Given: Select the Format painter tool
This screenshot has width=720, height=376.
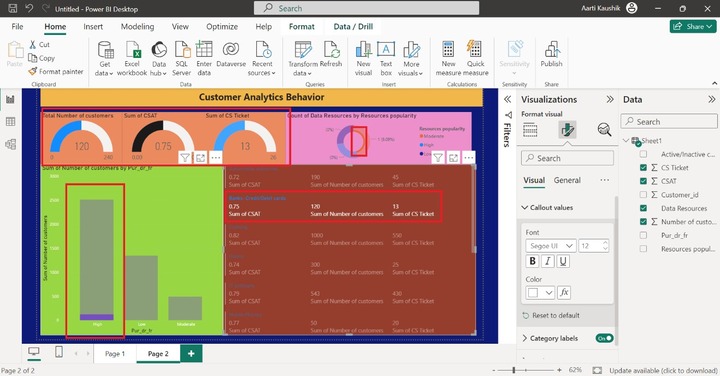Looking at the screenshot, I should 56,71.
